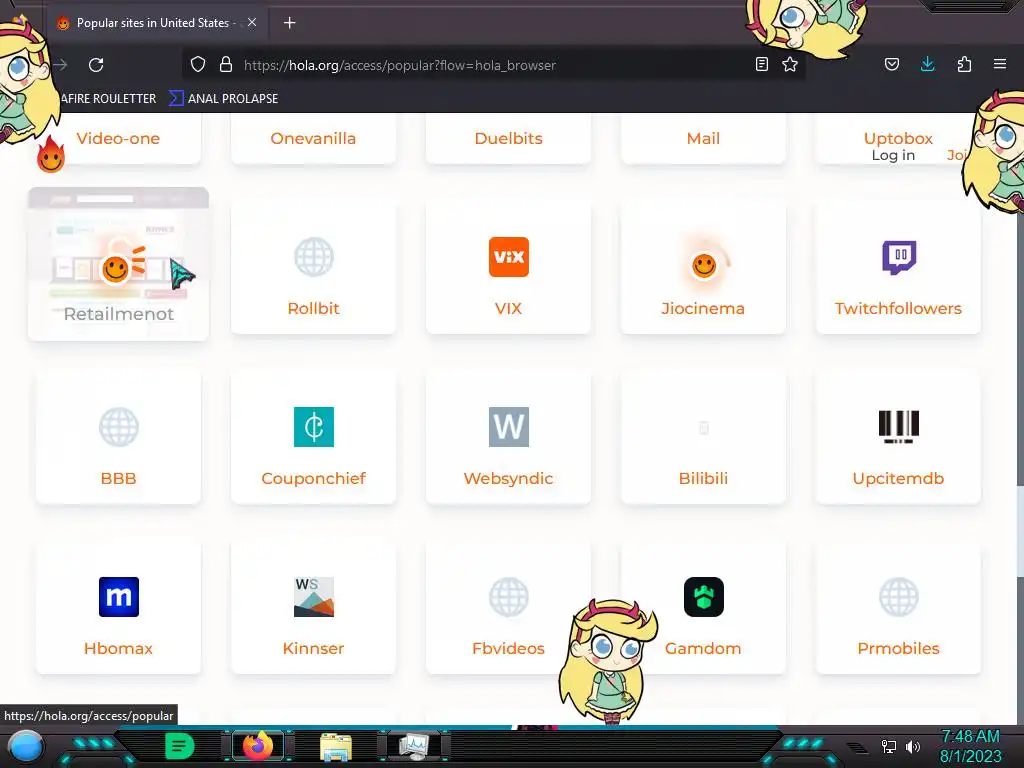Open Pocket save icon
This screenshot has height=768, width=1024.
click(x=891, y=64)
